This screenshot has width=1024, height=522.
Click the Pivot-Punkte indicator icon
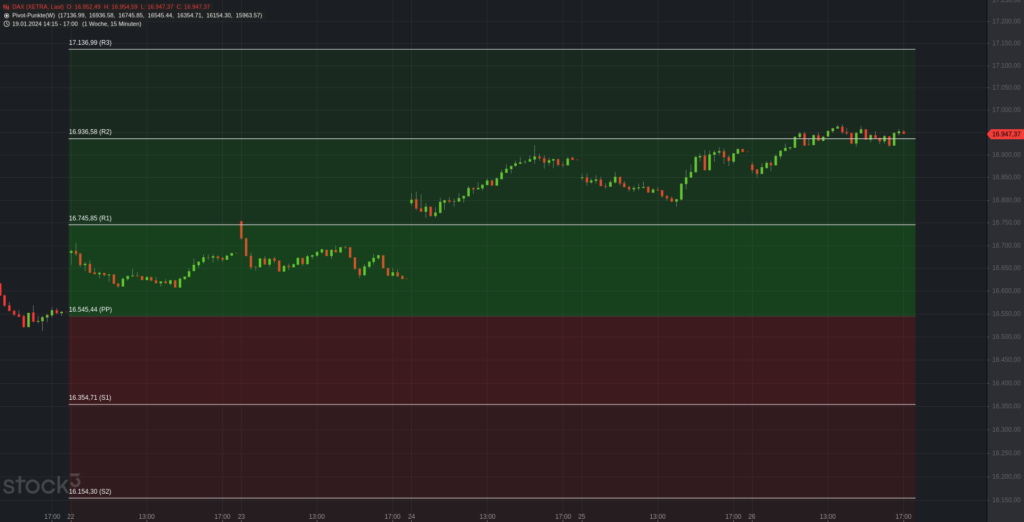click(6, 15)
